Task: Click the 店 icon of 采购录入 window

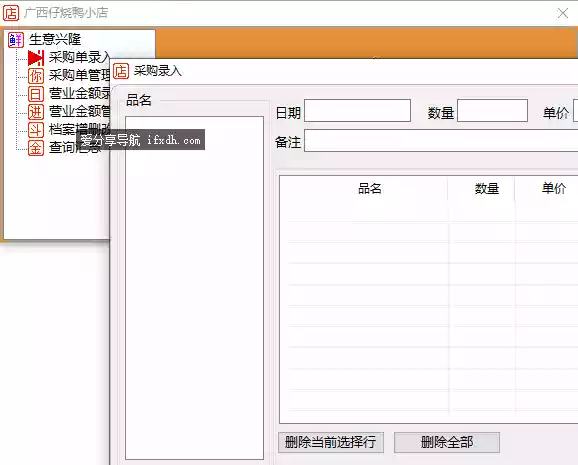Action: pyautogui.click(x=121, y=71)
